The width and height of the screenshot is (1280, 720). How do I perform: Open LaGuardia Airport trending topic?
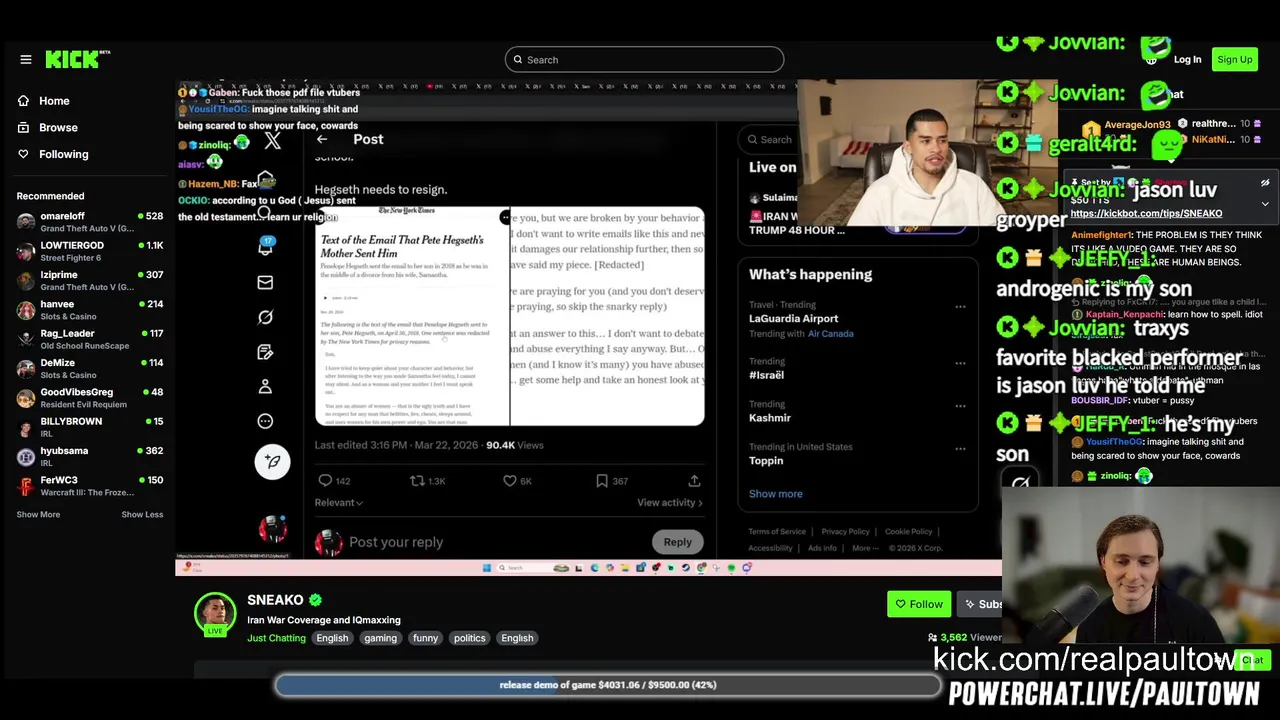click(x=793, y=318)
